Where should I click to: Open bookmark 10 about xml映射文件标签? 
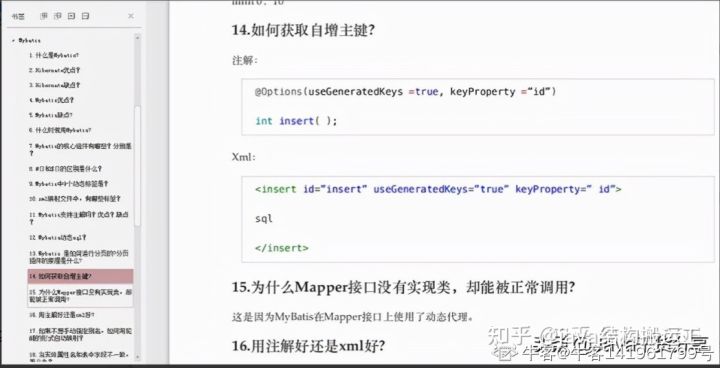pos(74,198)
